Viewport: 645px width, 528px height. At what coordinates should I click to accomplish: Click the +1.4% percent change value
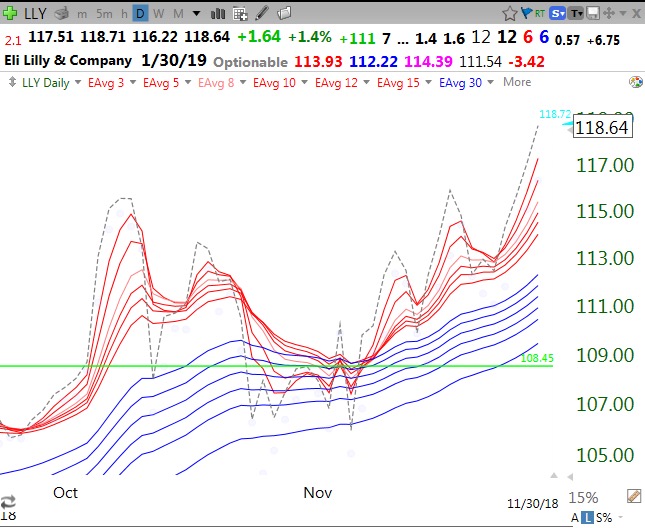(310, 37)
